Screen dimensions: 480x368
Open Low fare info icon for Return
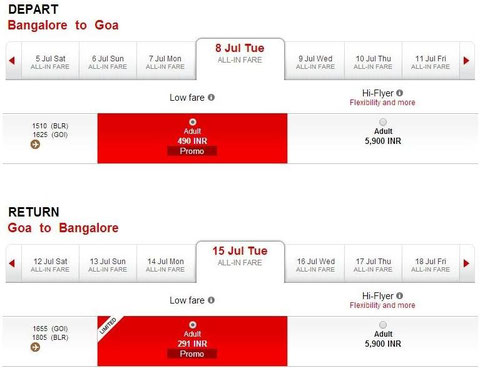[211, 300]
